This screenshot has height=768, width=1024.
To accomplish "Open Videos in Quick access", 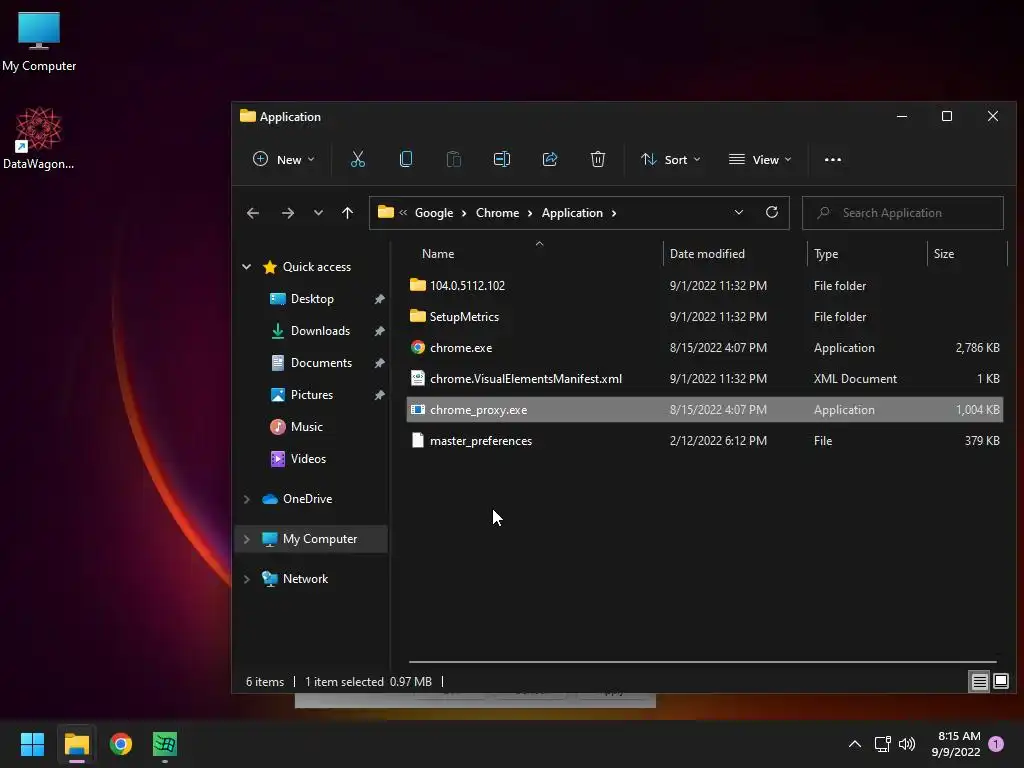I will tap(308, 459).
